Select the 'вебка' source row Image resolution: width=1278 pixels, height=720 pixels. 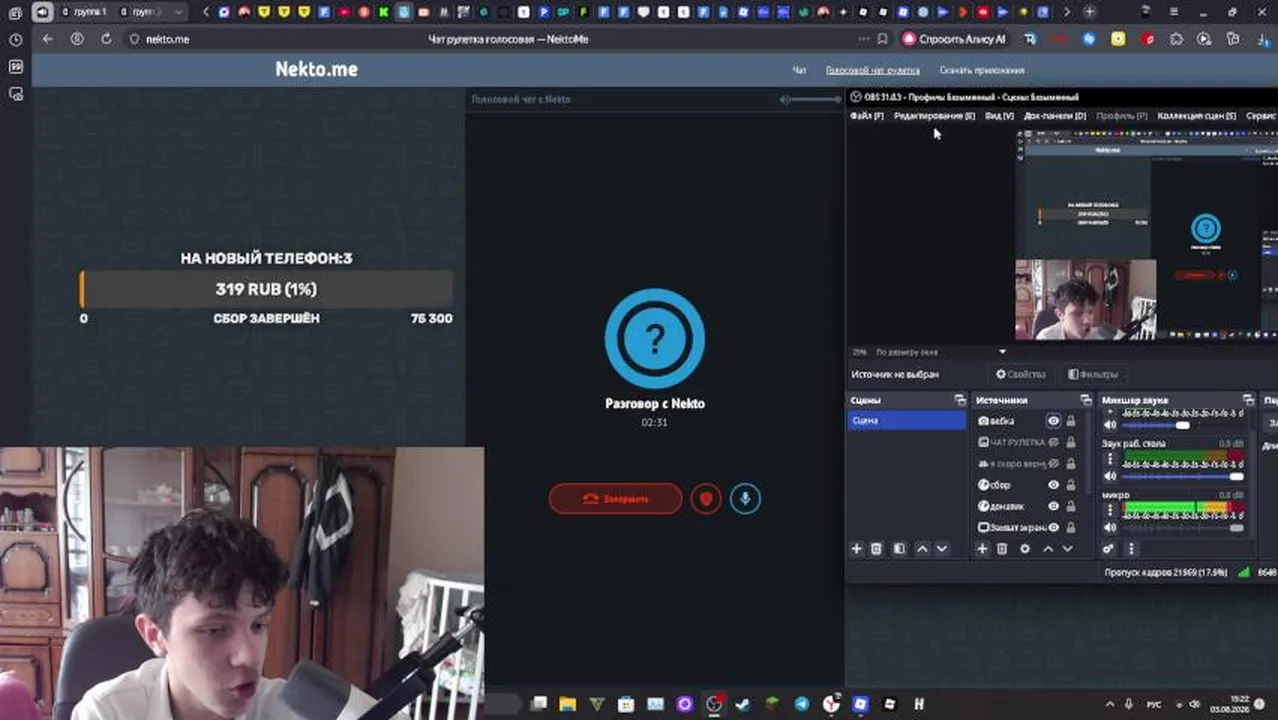click(1029, 421)
